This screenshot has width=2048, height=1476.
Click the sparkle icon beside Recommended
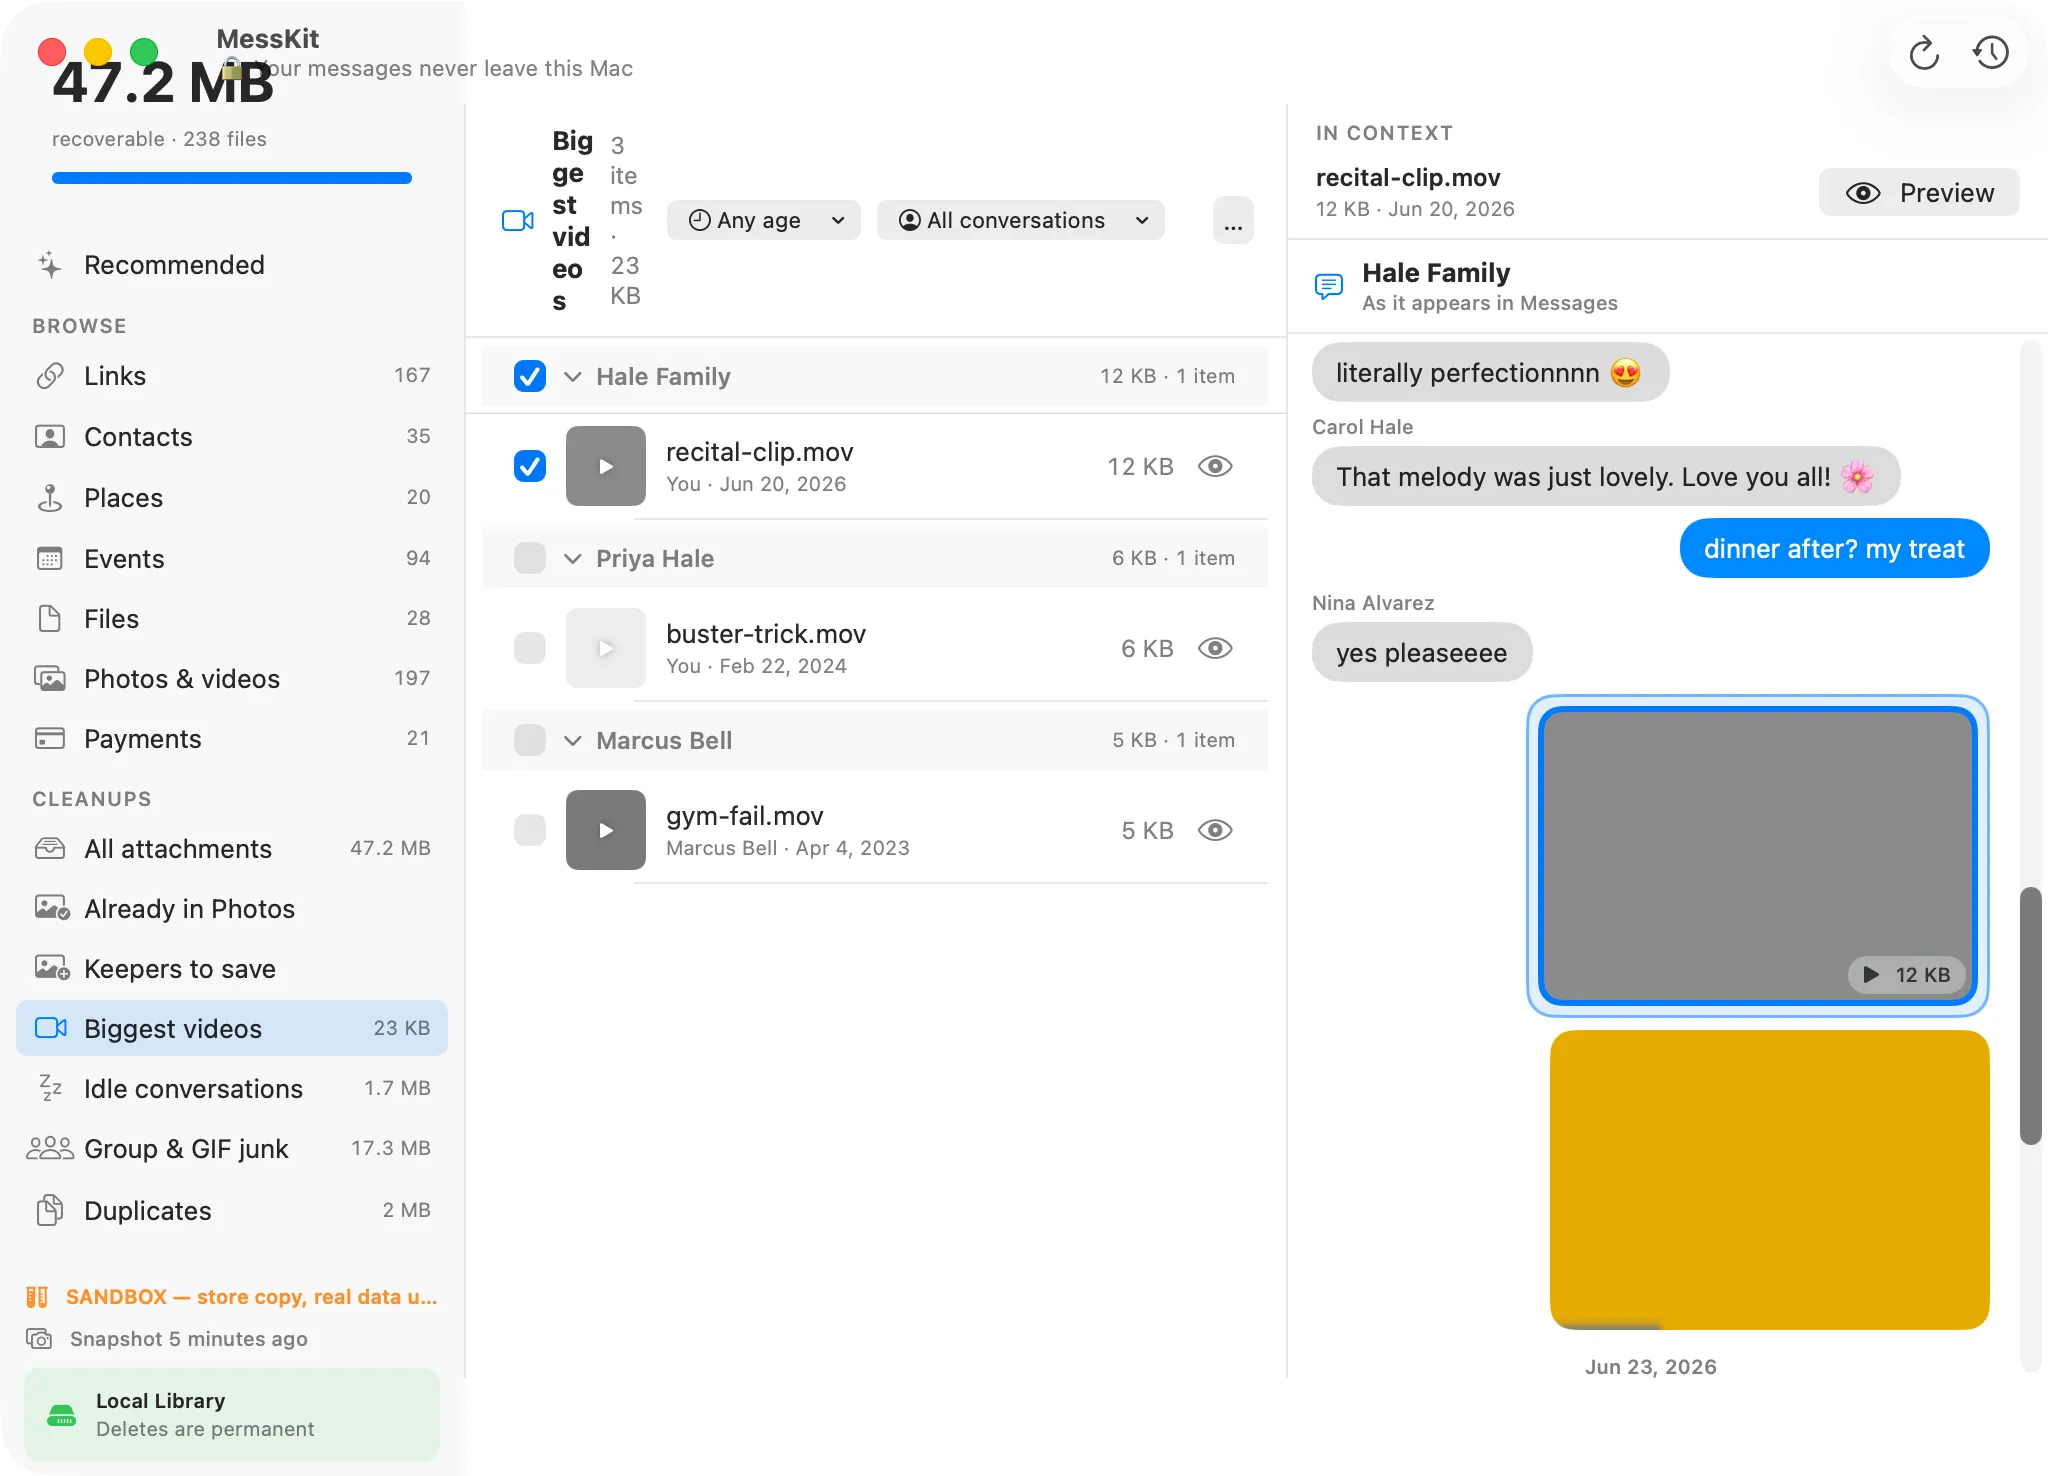[49, 265]
